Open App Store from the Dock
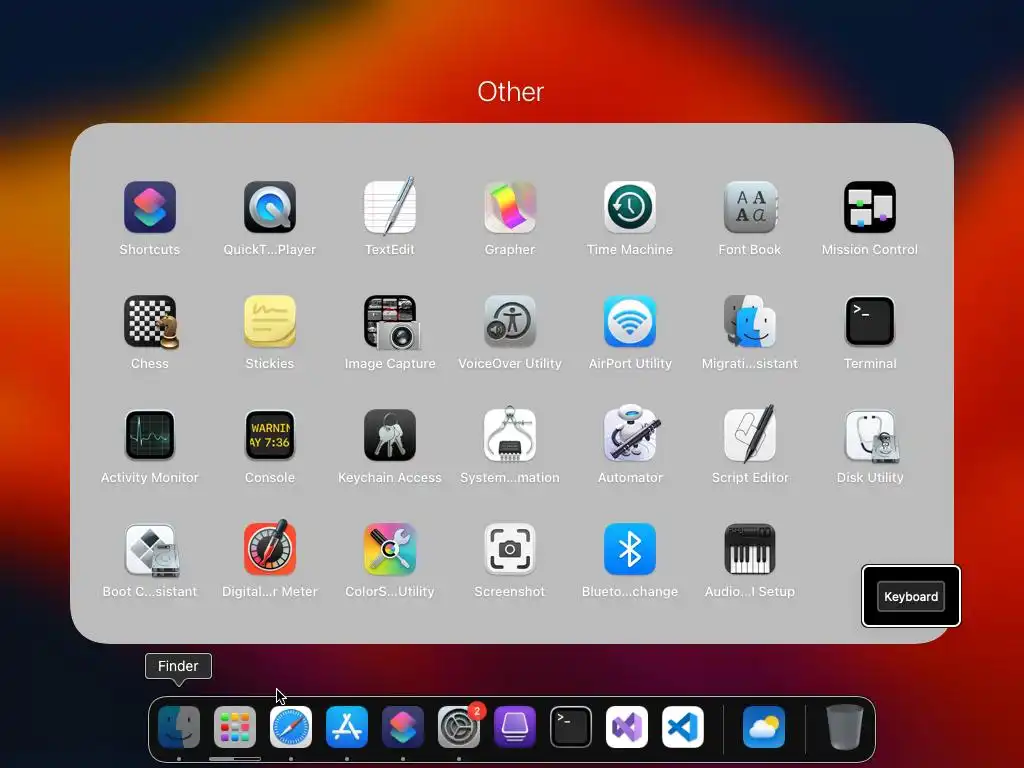This screenshot has width=1024, height=768. (x=347, y=727)
